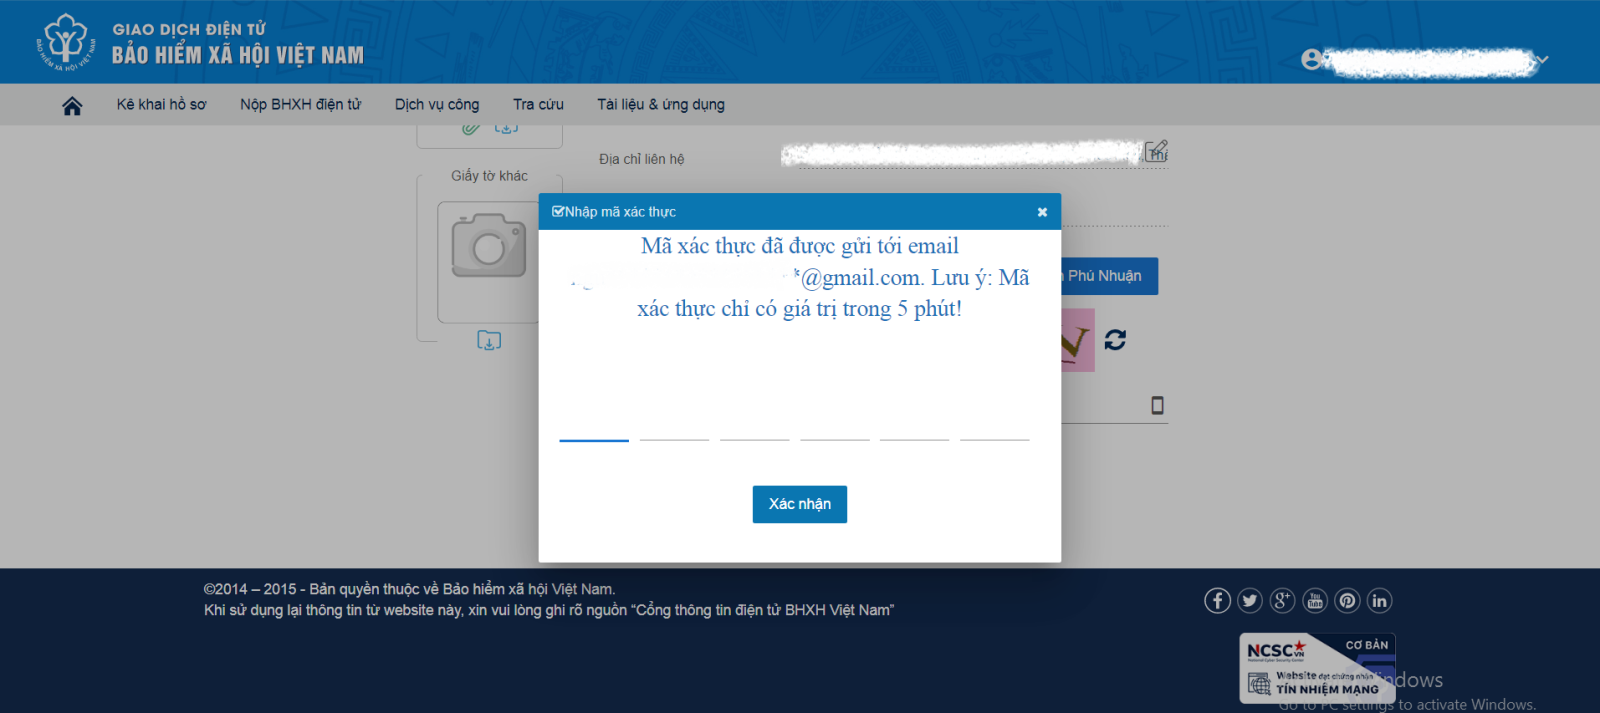
Task: Focus the second verification code digit field
Action: pyautogui.click(x=674, y=425)
